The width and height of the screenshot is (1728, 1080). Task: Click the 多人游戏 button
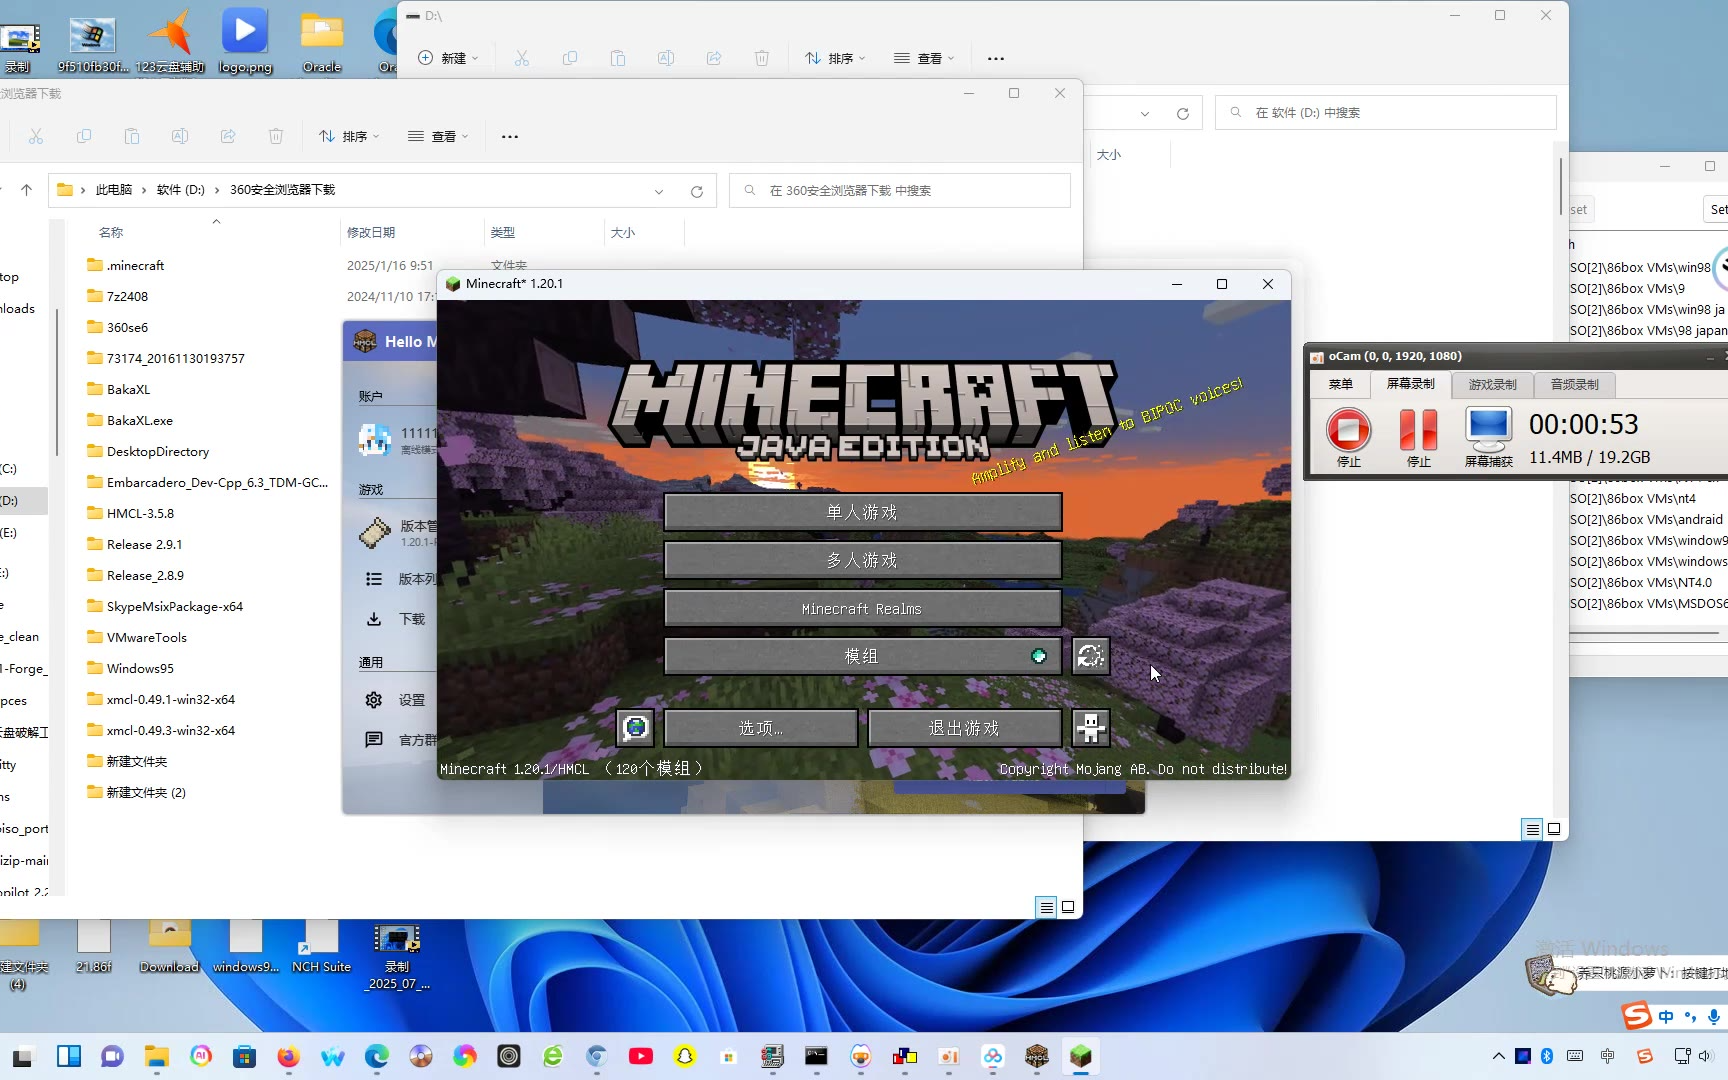[x=862, y=560]
